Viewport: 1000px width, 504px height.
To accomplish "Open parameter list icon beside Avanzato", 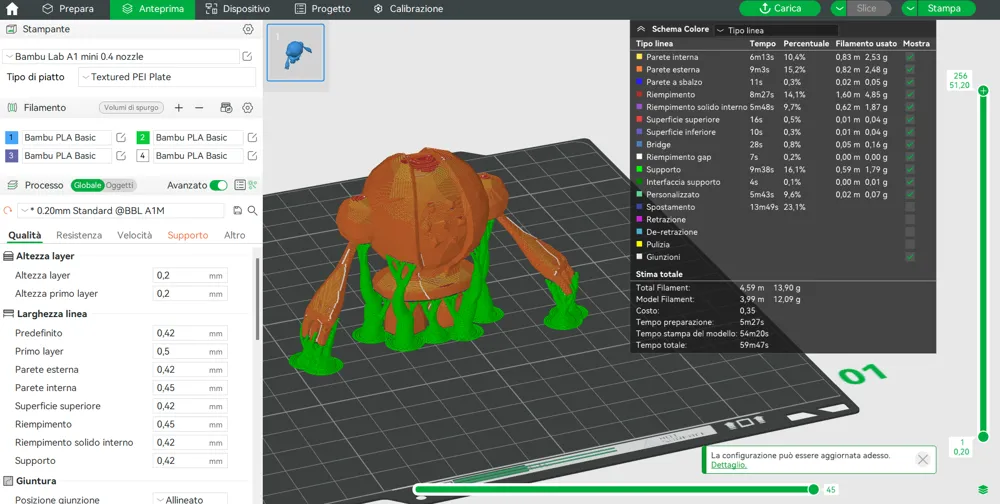I will tap(240, 185).
